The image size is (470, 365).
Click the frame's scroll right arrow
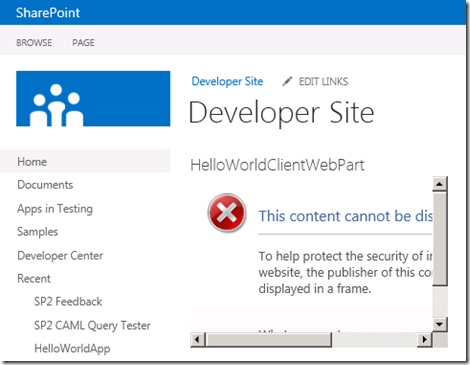(425, 340)
